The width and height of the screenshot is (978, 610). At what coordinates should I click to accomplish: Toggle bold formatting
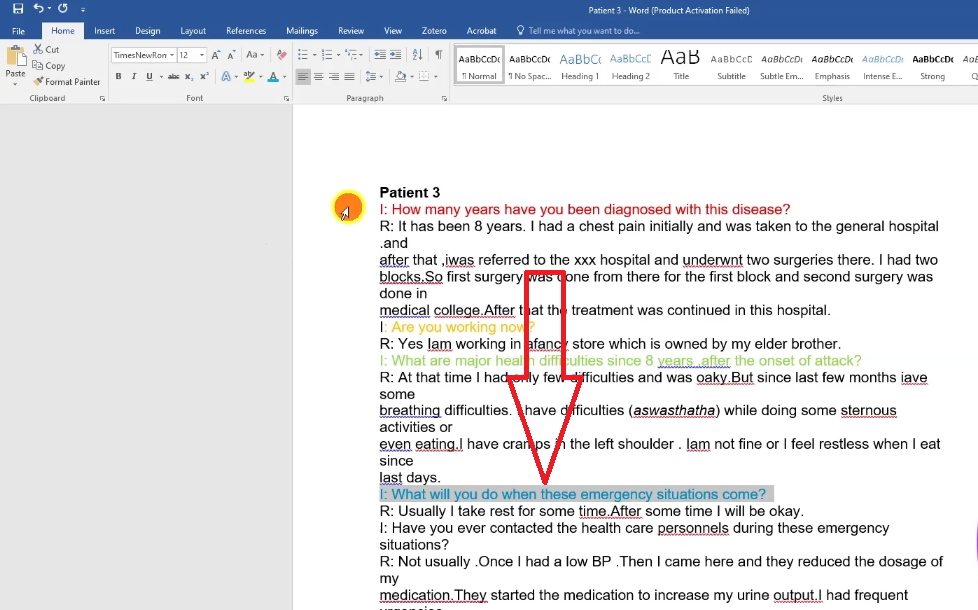coord(118,77)
